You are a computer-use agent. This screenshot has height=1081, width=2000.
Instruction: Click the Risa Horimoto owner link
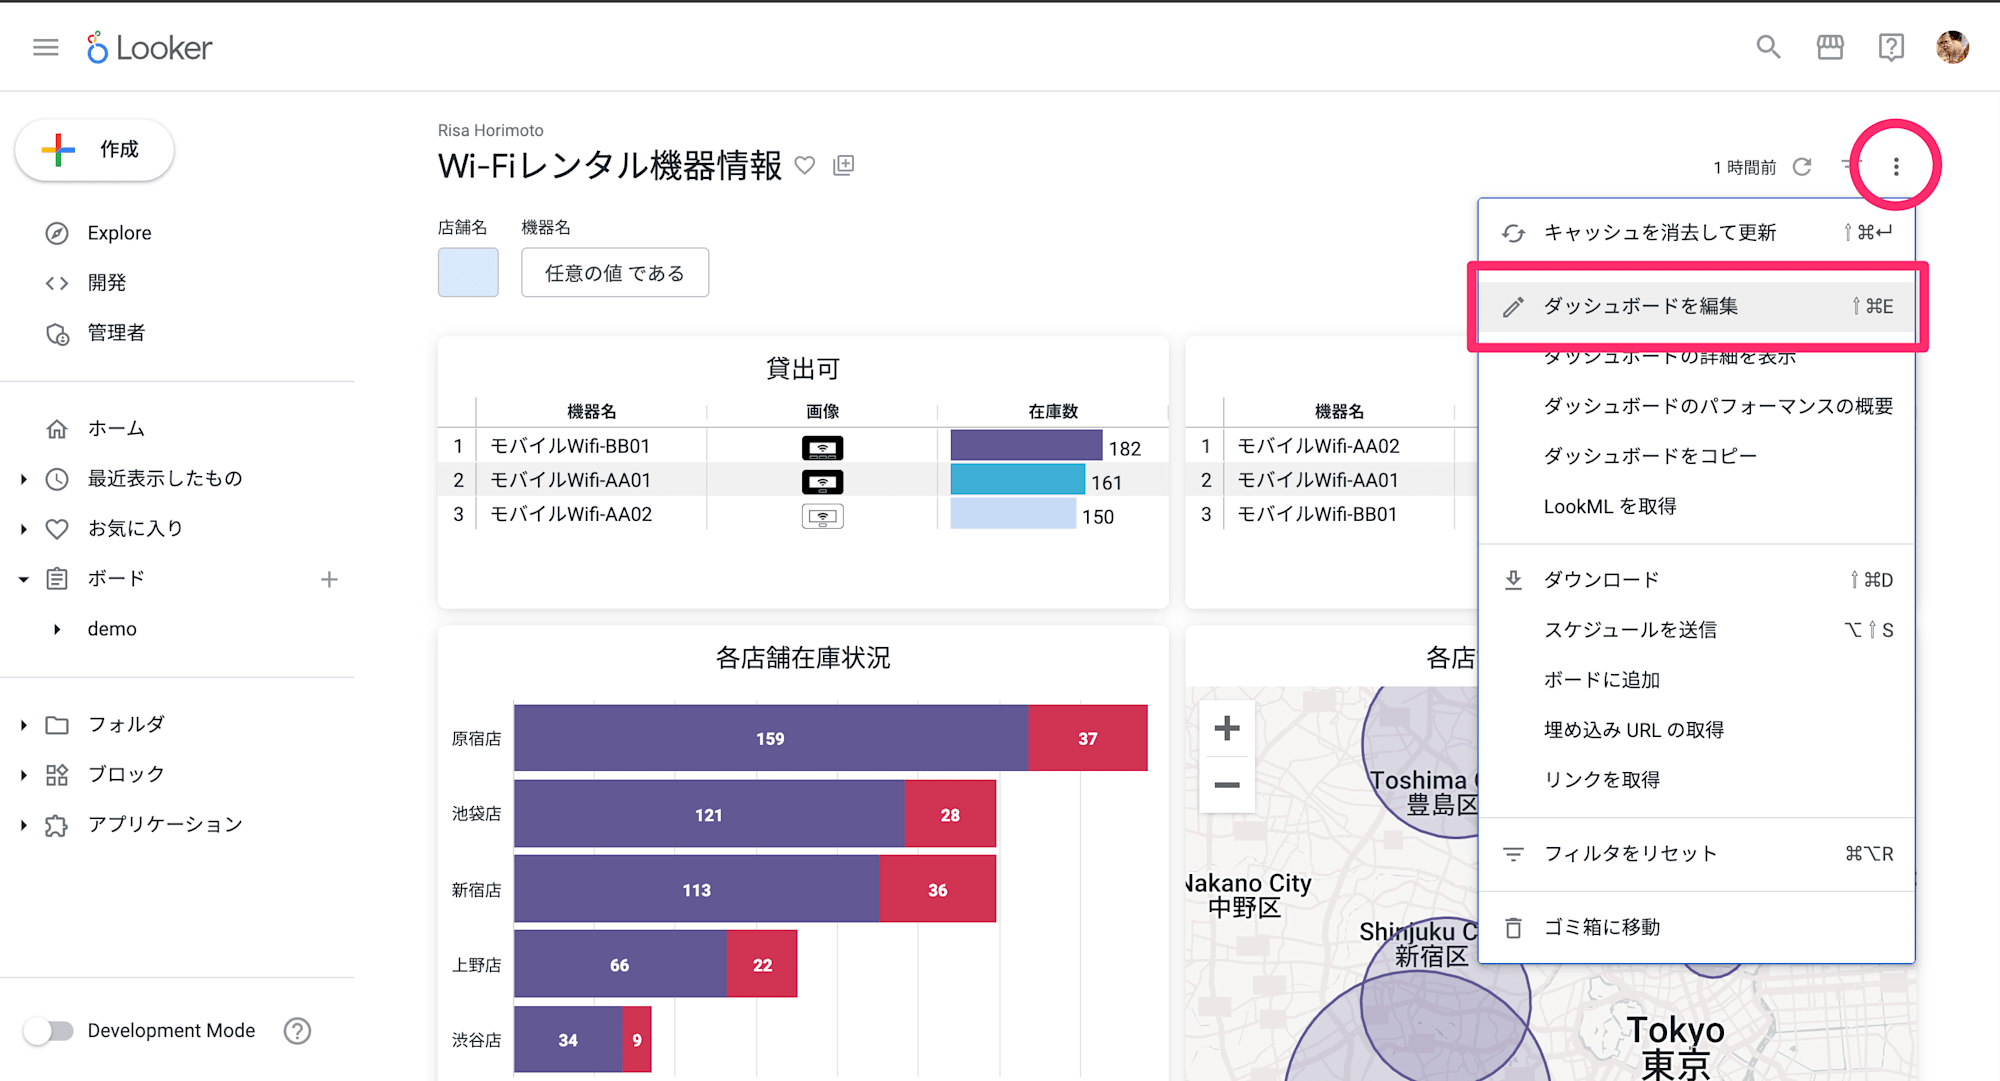coord(491,130)
